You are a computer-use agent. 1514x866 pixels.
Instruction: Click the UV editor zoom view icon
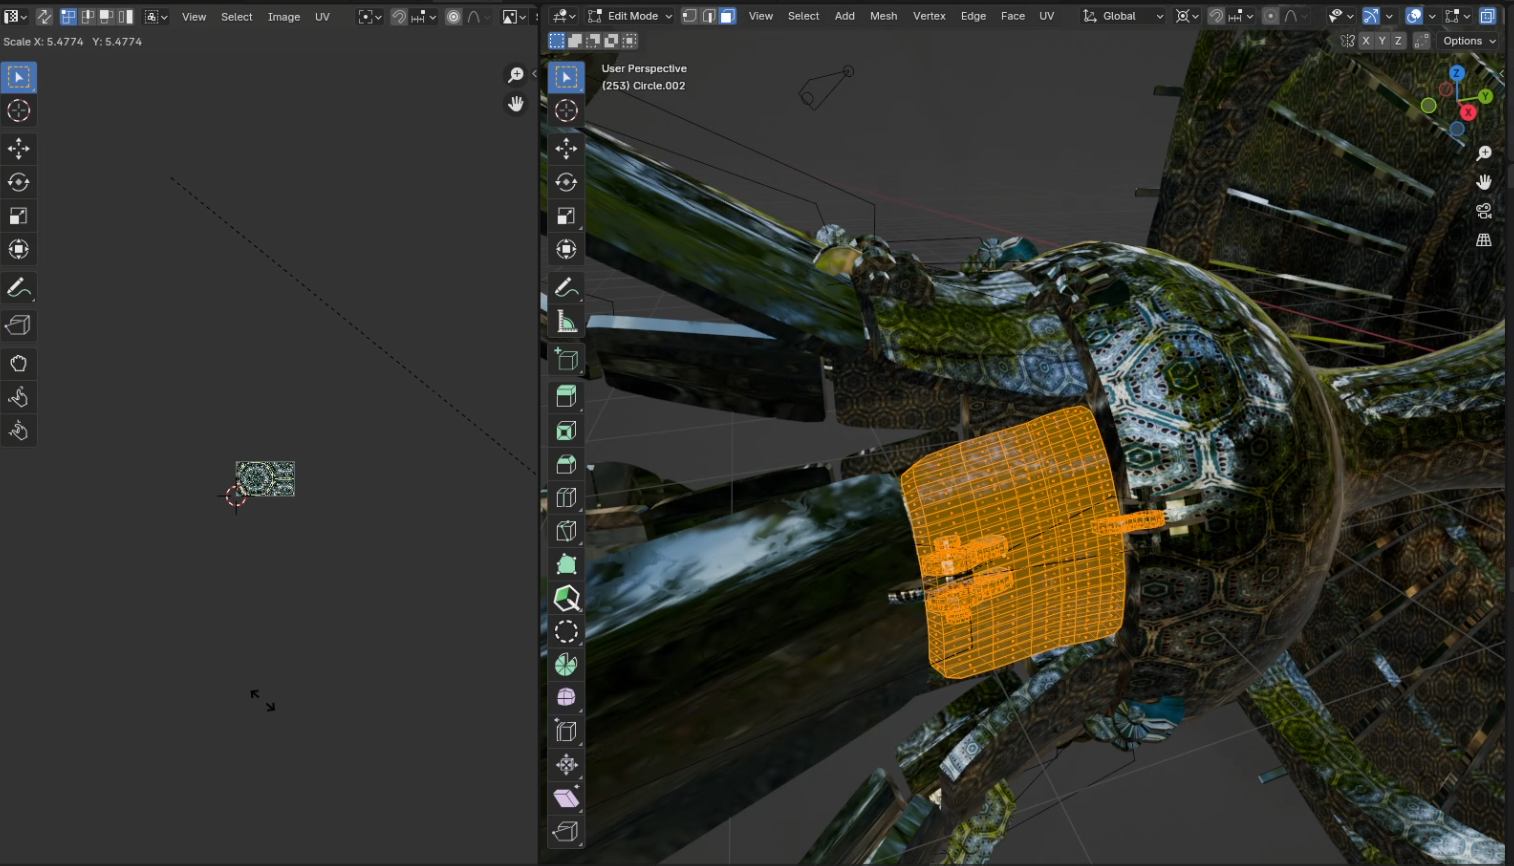click(x=516, y=75)
